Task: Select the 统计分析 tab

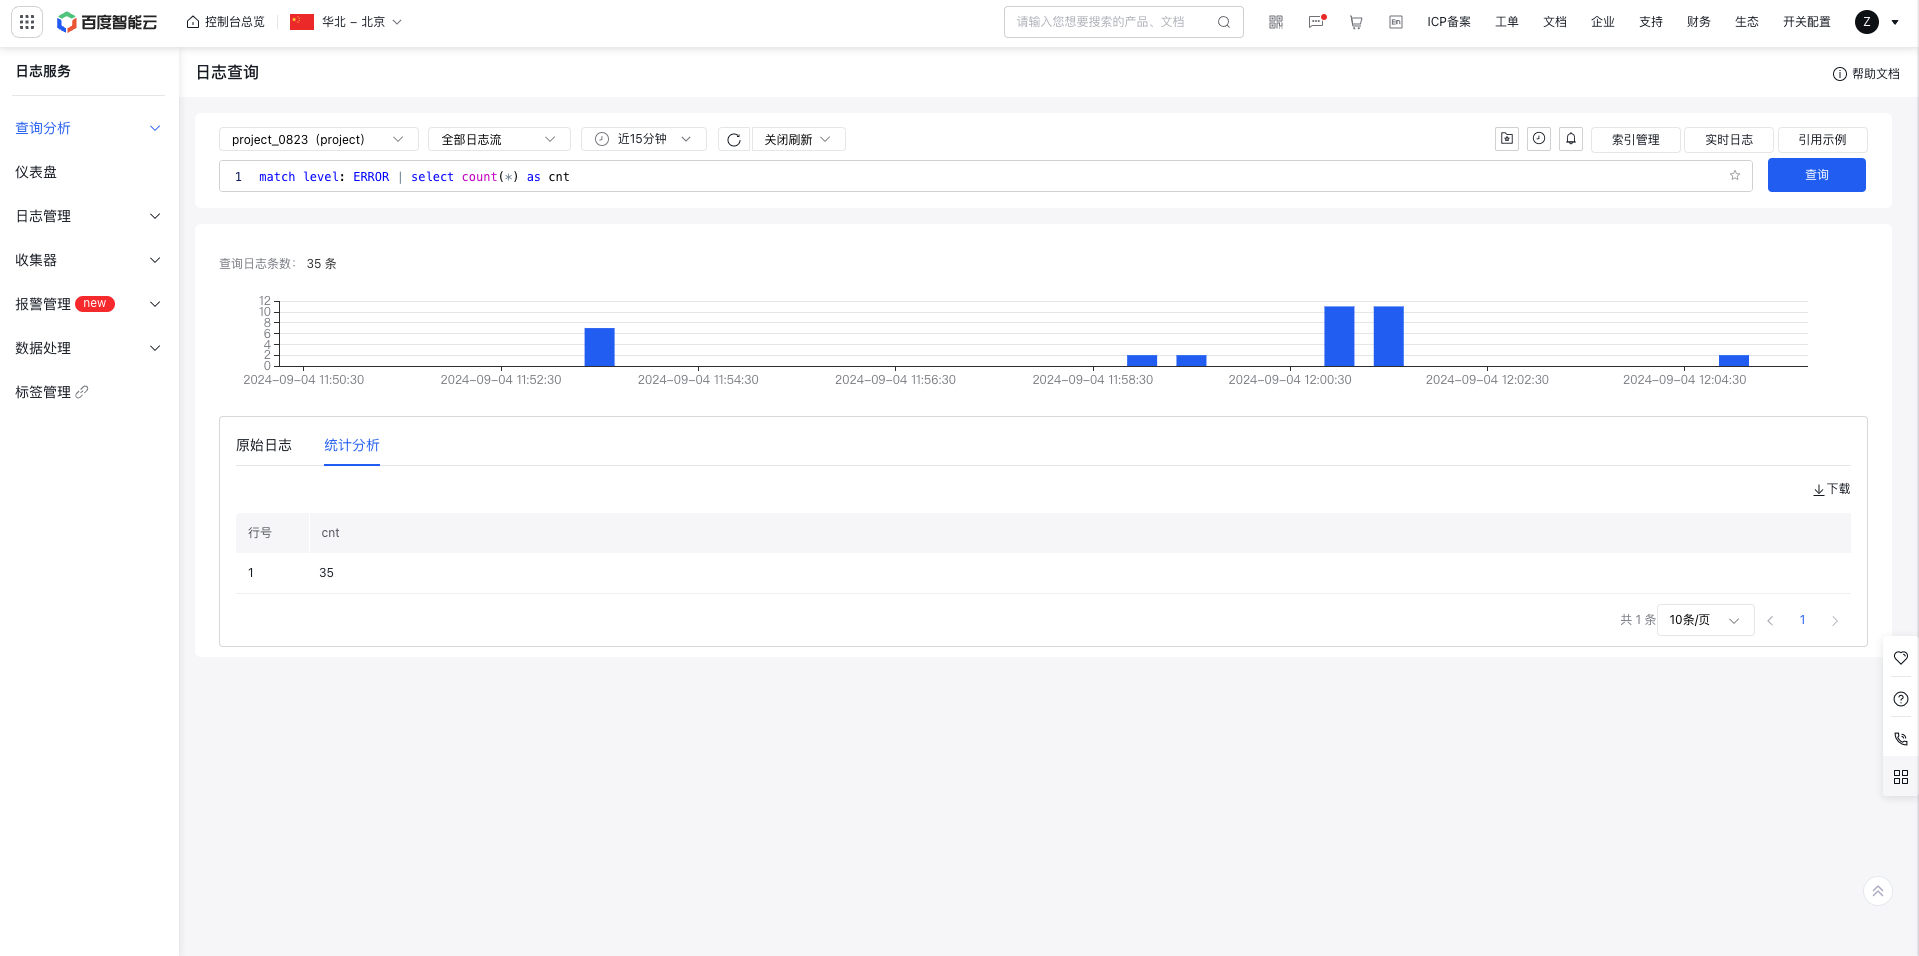Action: pyautogui.click(x=352, y=445)
